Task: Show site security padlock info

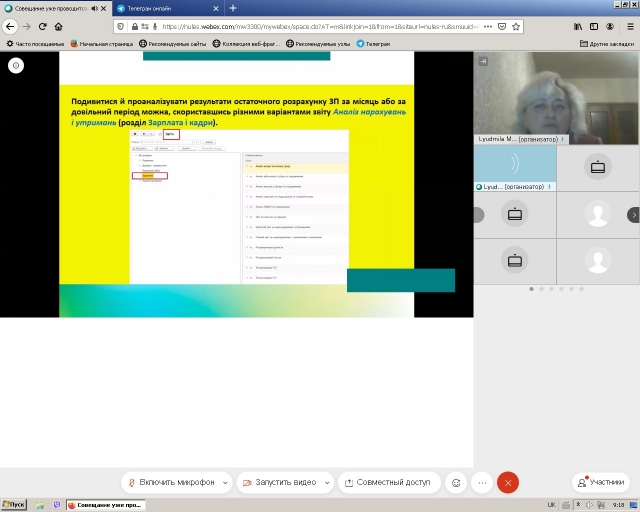Action: click(135, 27)
